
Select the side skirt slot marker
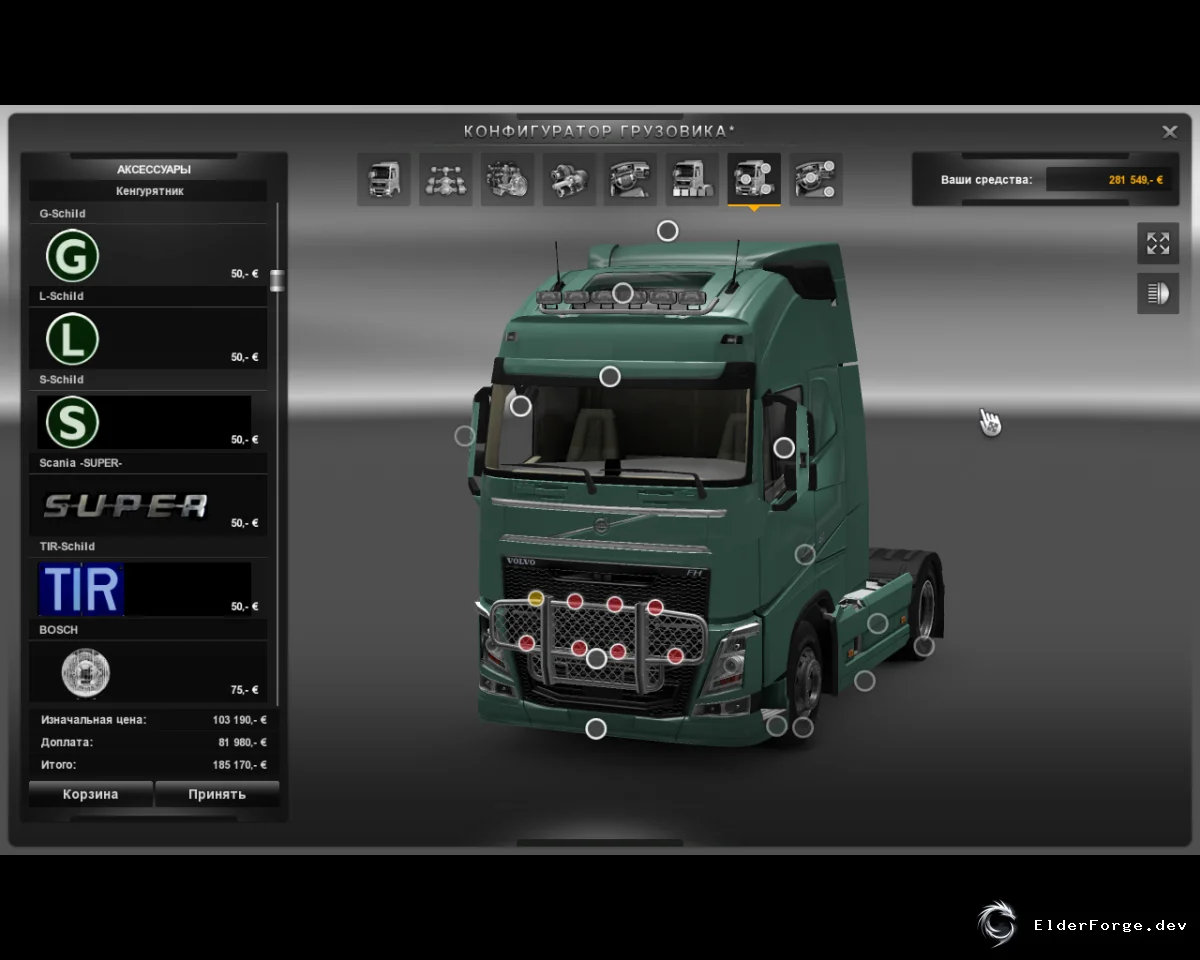877,624
